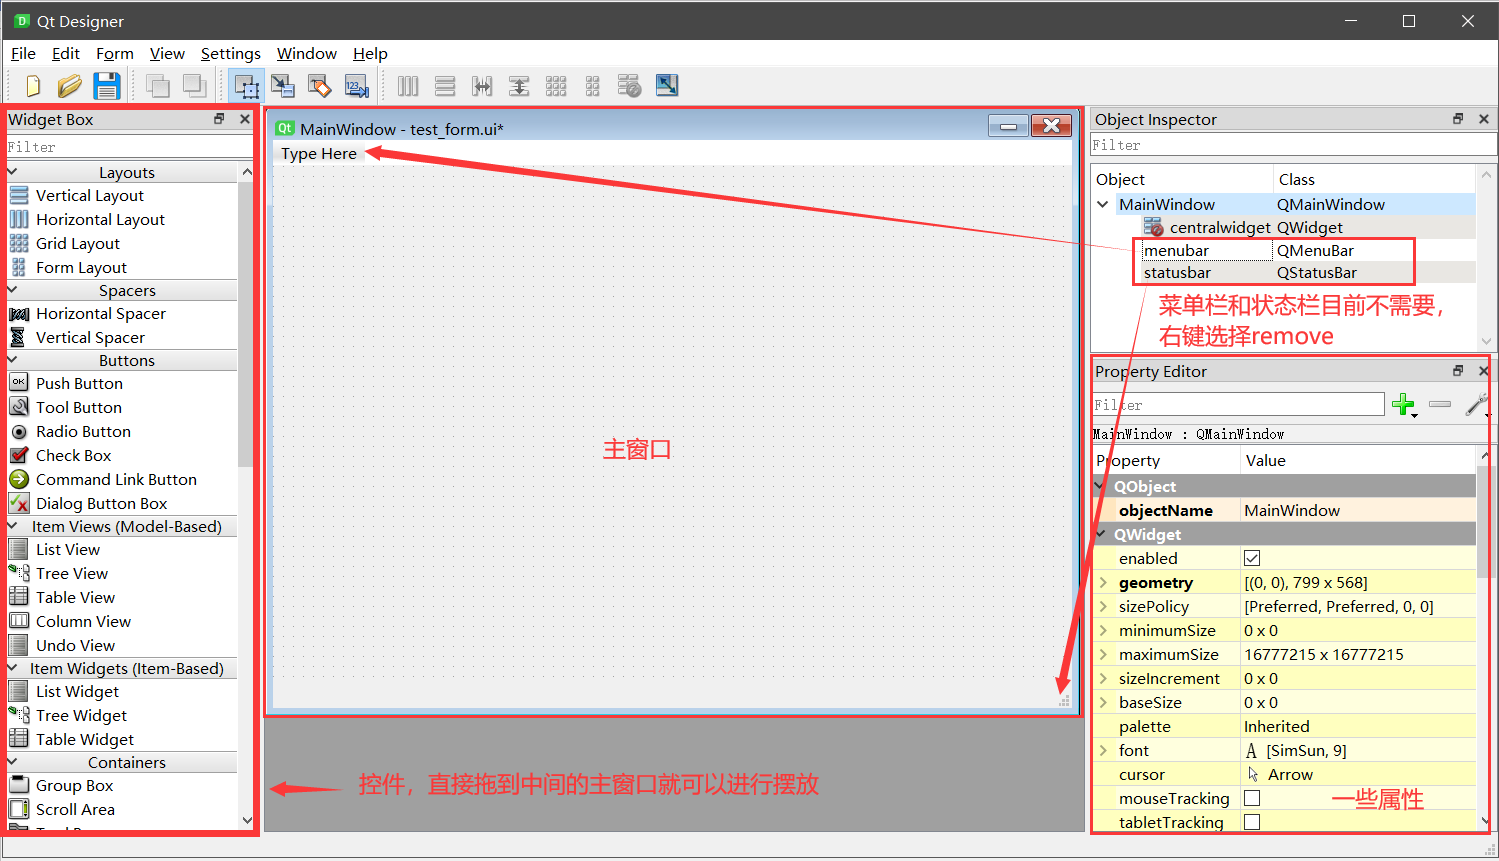Click the Lay Out Vertically icon
1499x861 pixels.
click(445, 86)
